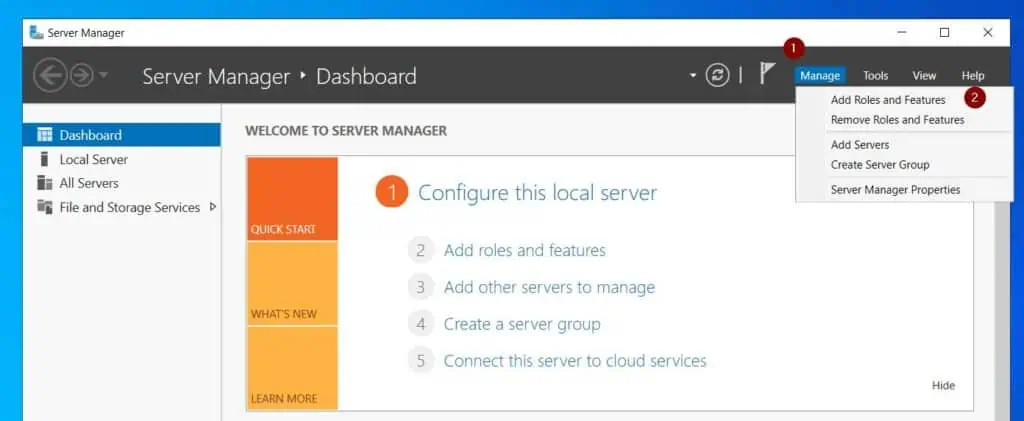Viewport: 1024px width, 421px height.
Task: Click Add other servers to manage
Action: tap(549, 287)
